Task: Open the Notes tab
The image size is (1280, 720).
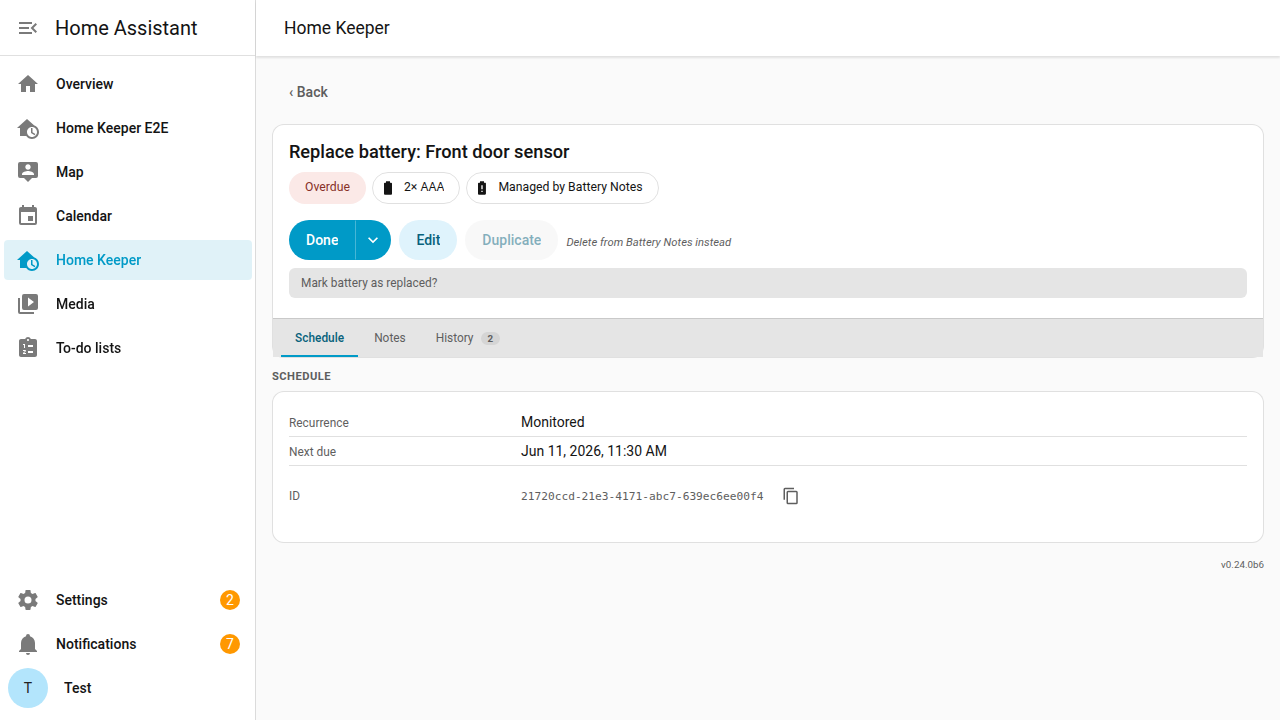Action: tap(390, 338)
